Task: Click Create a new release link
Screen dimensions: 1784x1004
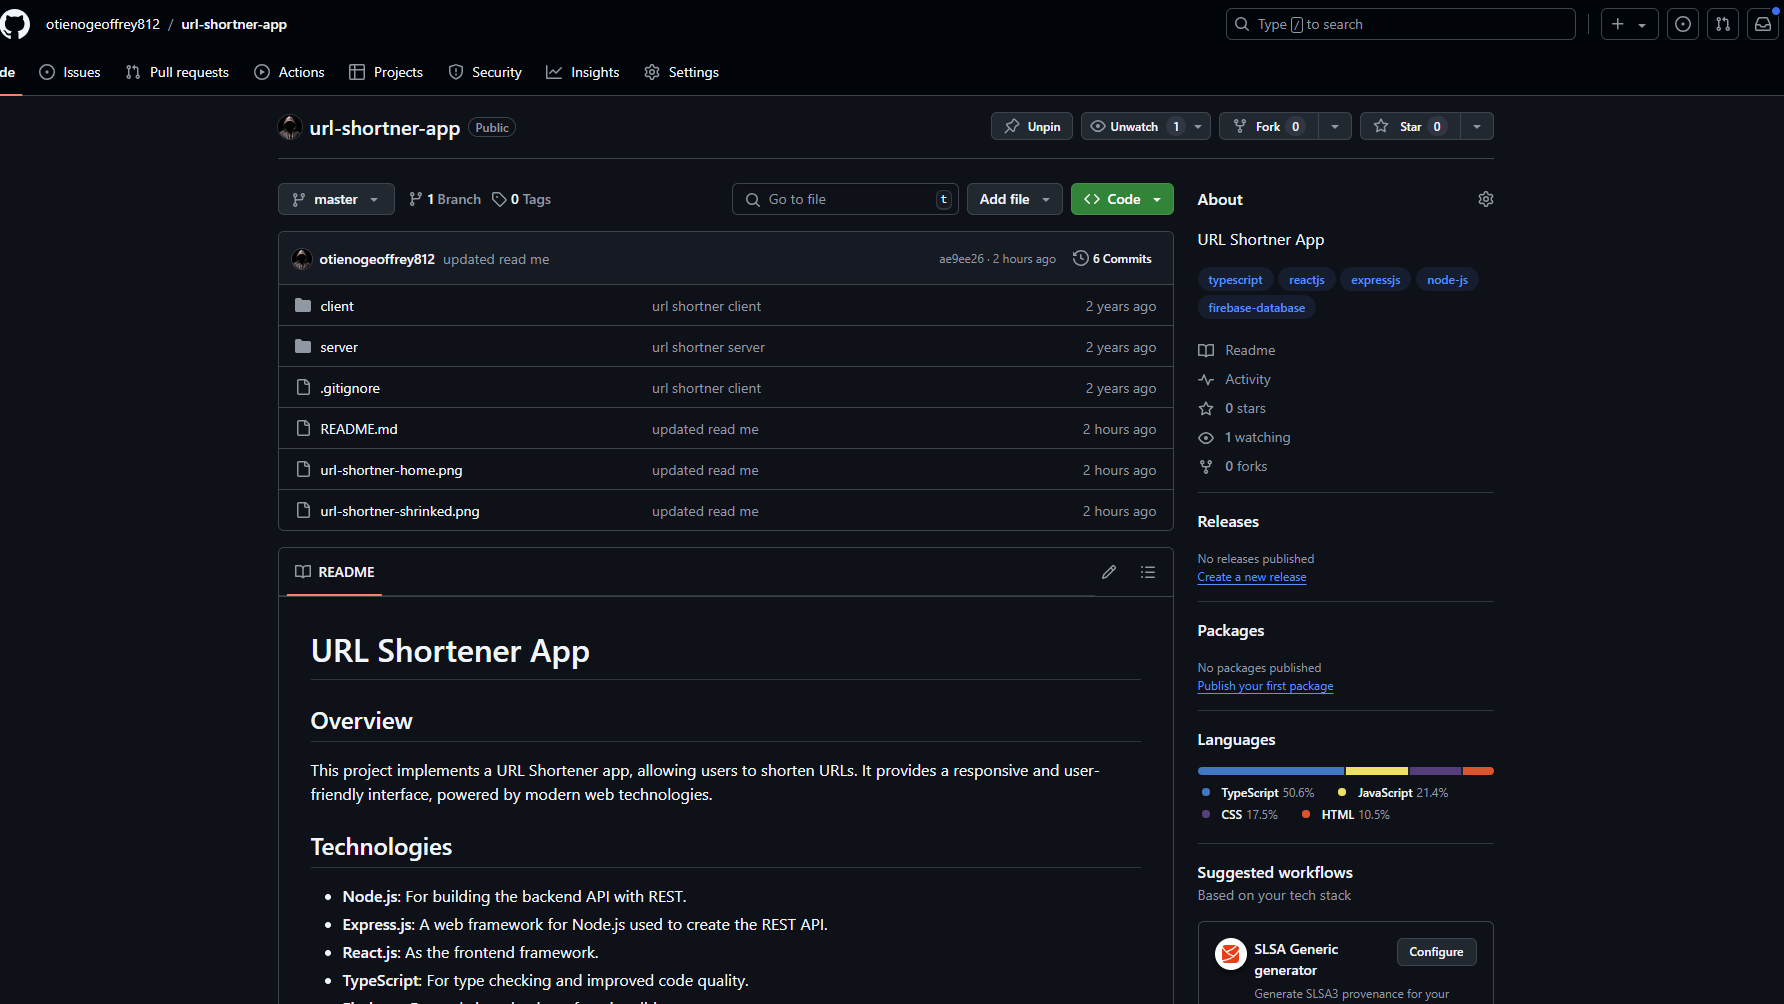Action: click(x=1251, y=577)
